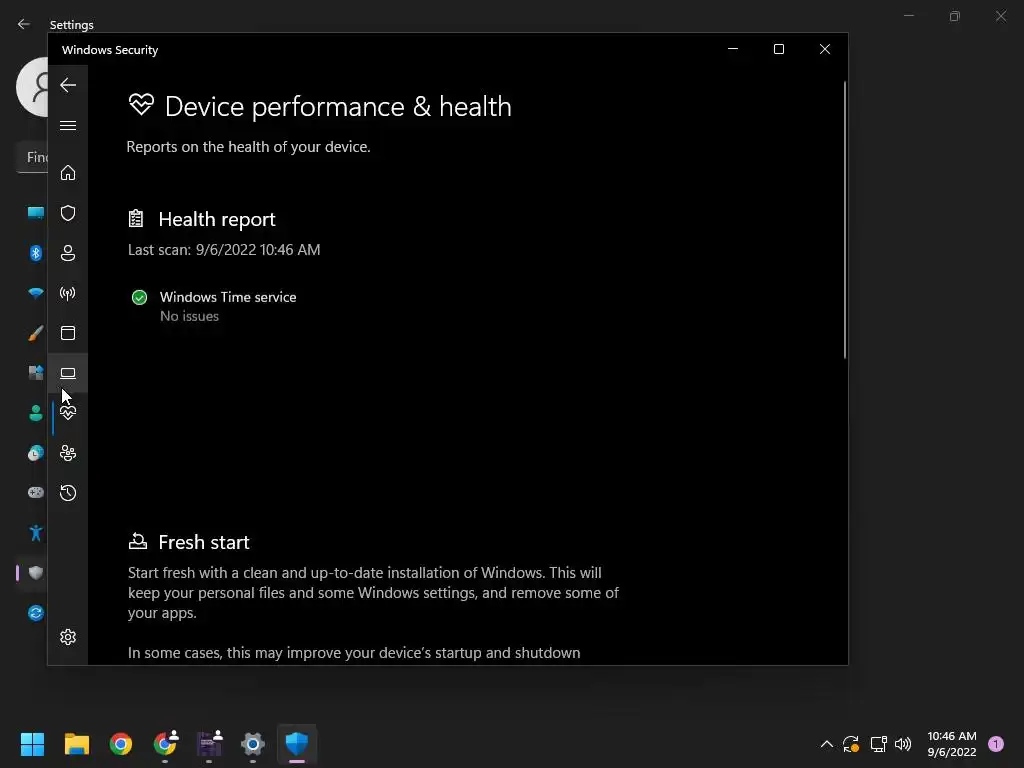The height and width of the screenshot is (768, 1024).
Task: Click the Last scan date text
Action: (x=224, y=249)
